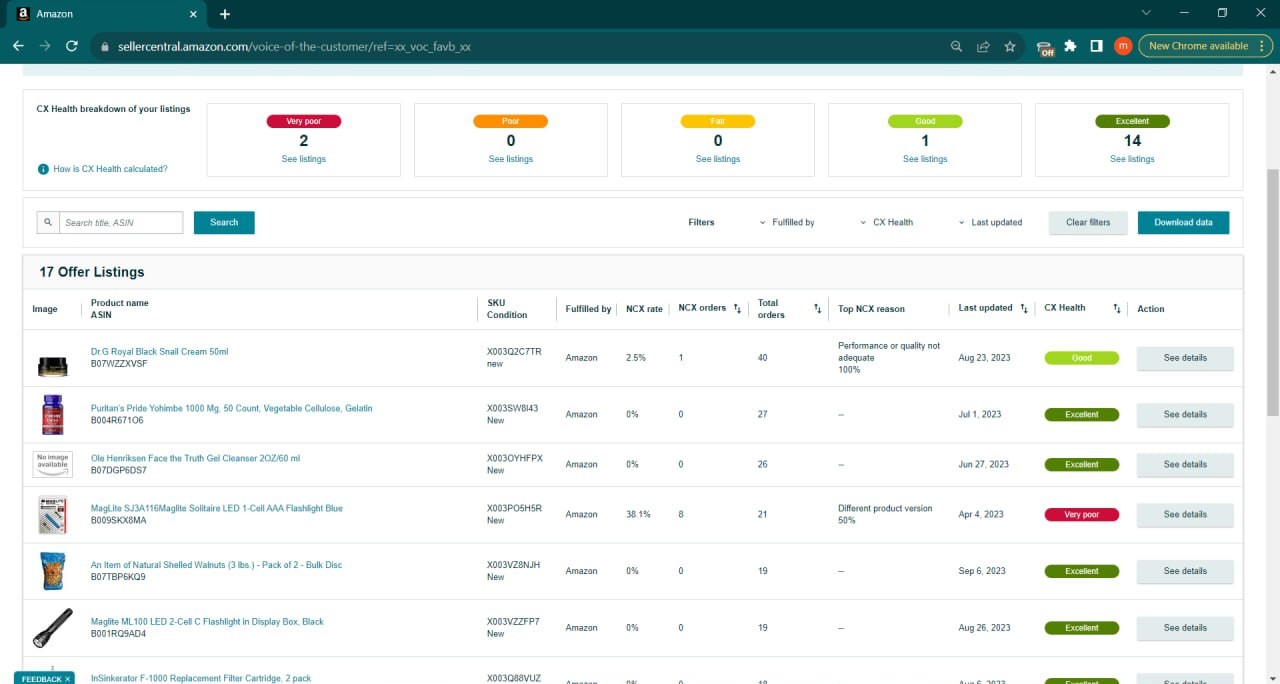1280x684 pixels.
Task: Close the FEEDBACK tab with its X
Action: pos(68,679)
